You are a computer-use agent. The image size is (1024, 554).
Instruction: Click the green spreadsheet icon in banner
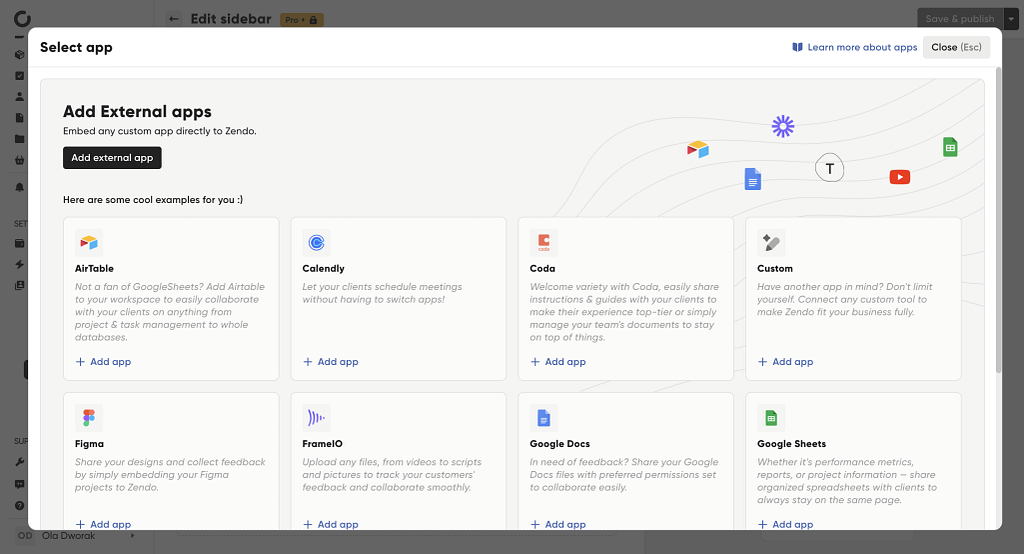(x=950, y=147)
